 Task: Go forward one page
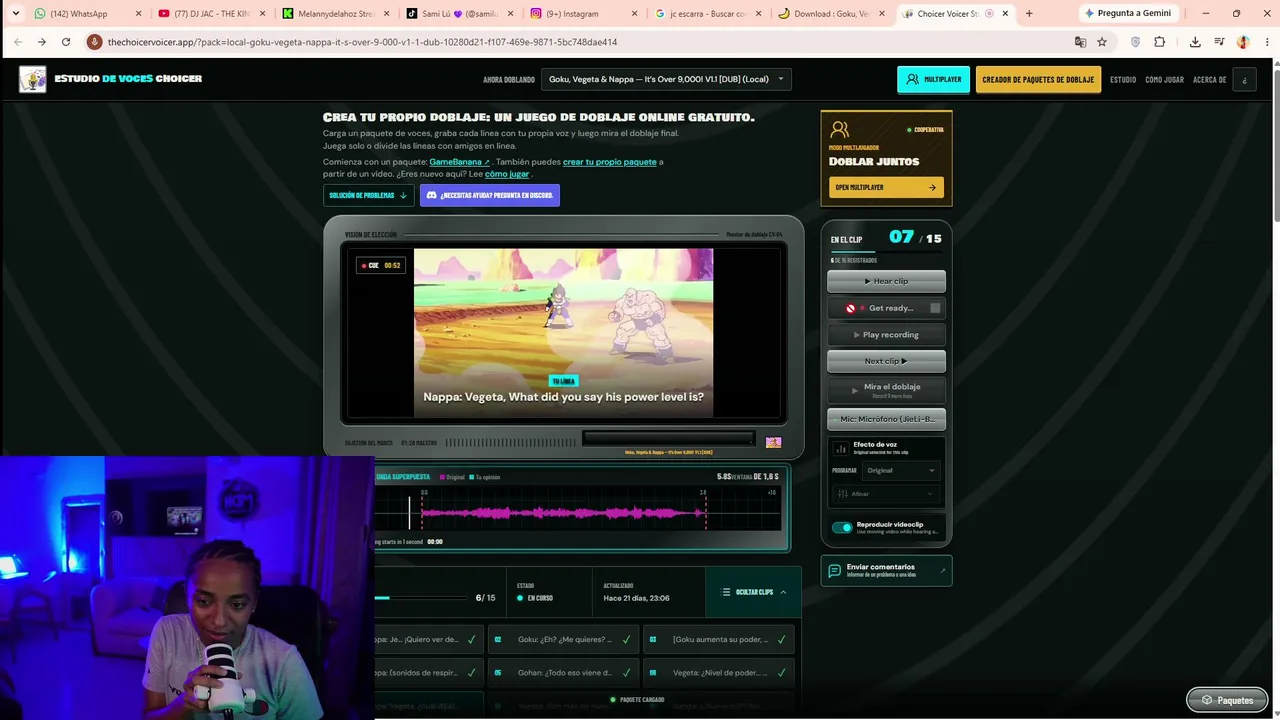[x=41, y=42]
